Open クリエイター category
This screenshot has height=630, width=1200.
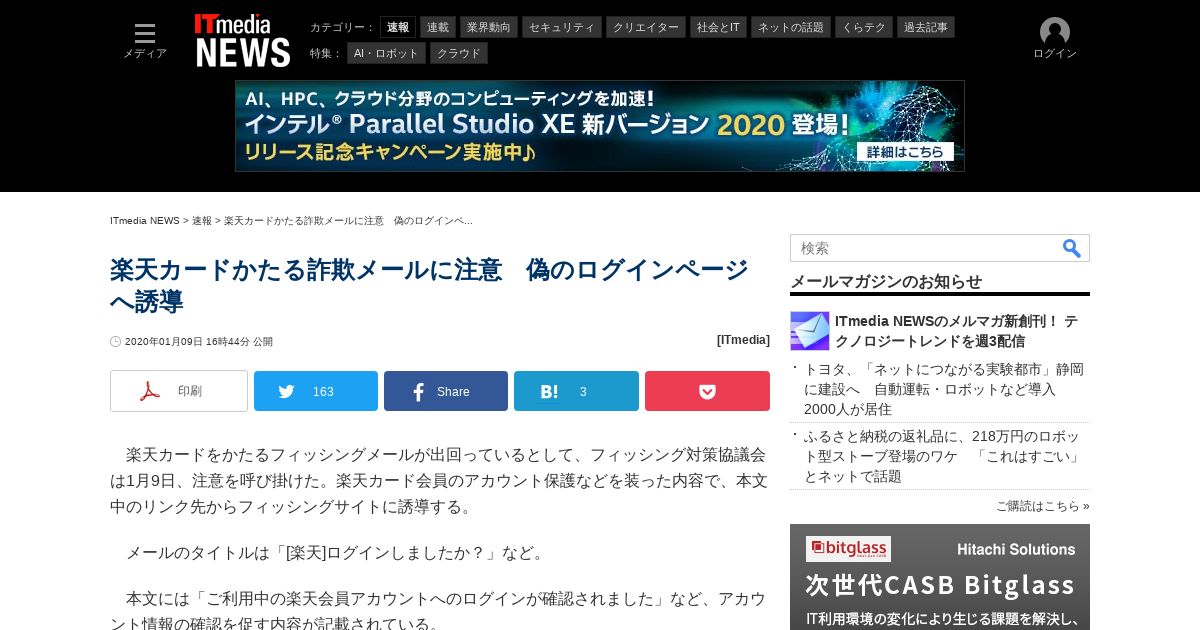tap(646, 27)
